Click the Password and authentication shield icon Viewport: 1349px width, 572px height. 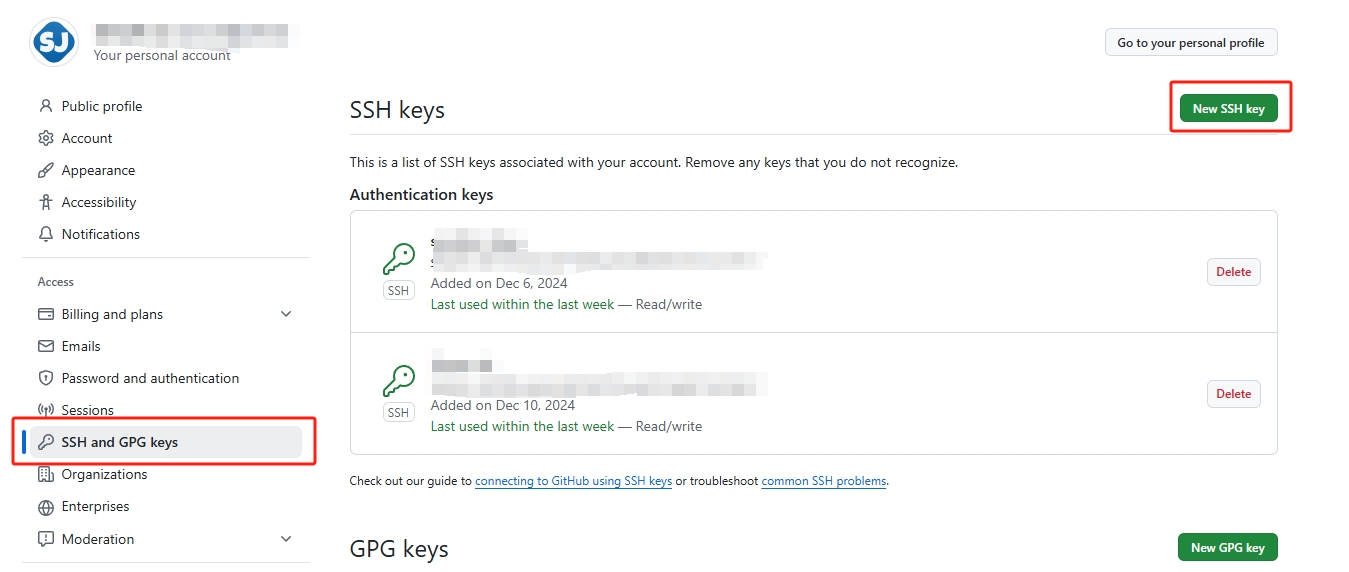45,378
